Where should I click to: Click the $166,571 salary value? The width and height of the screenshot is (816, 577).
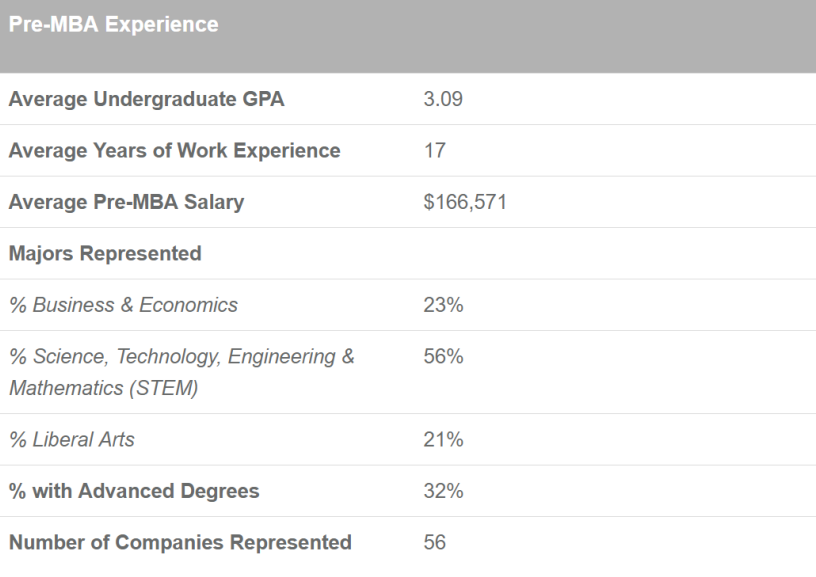(x=465, y=202)
